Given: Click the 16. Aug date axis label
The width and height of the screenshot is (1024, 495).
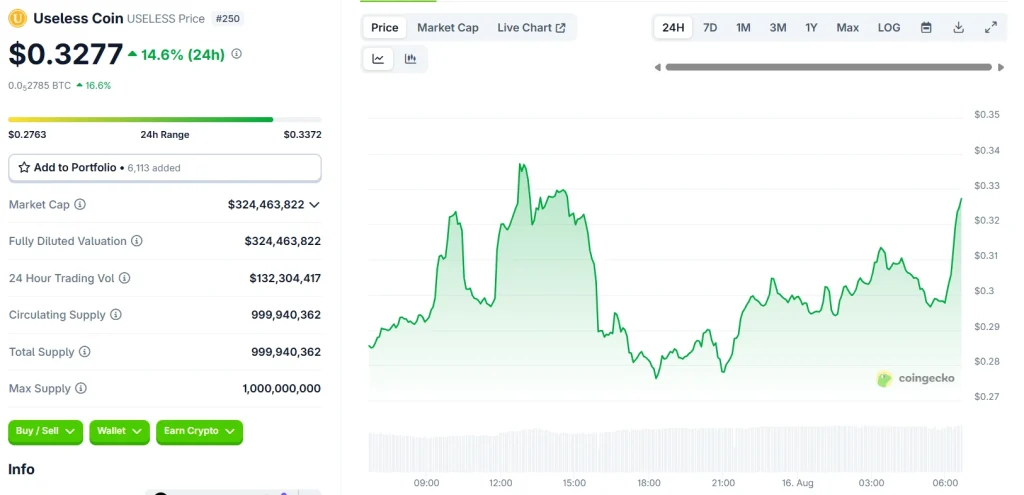Looking at the screenshot, I should [x=798, y=483].
